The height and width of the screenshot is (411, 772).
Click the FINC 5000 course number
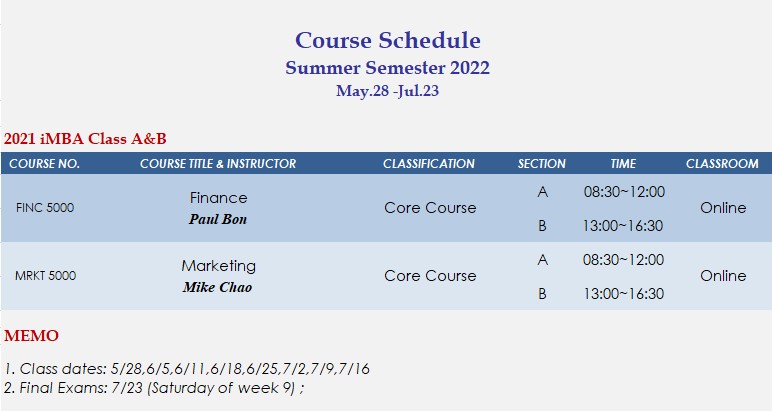coord(45,208)
